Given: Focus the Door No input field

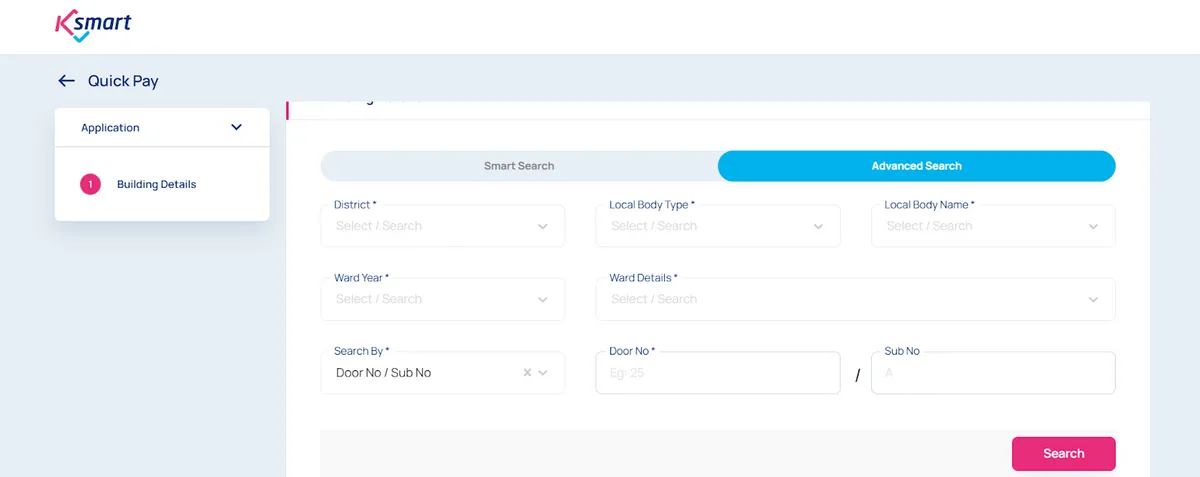Looking at the screenshot, I should (x=717, y=373).
